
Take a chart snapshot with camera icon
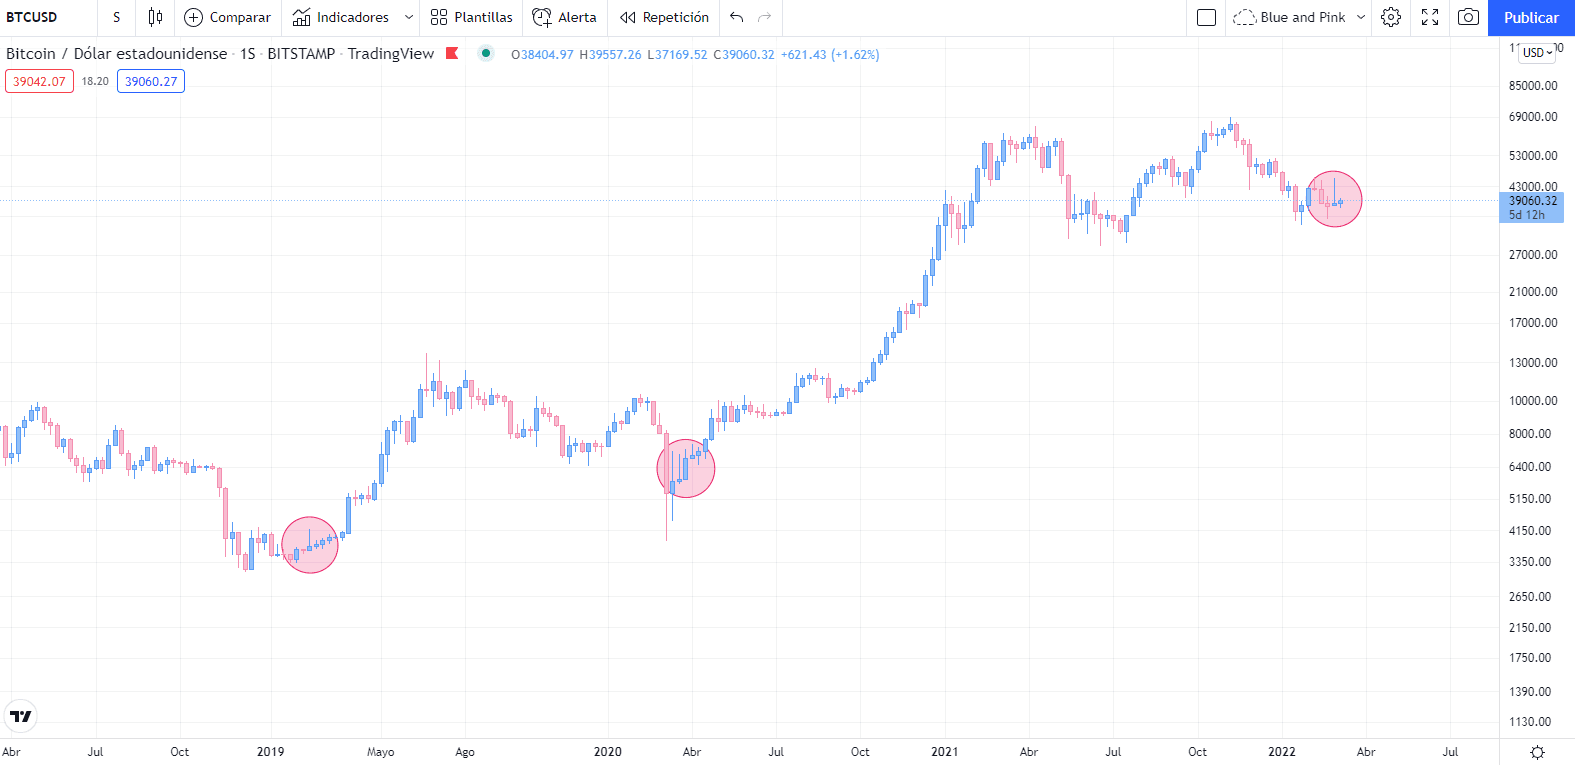[x=1468, y=17]
